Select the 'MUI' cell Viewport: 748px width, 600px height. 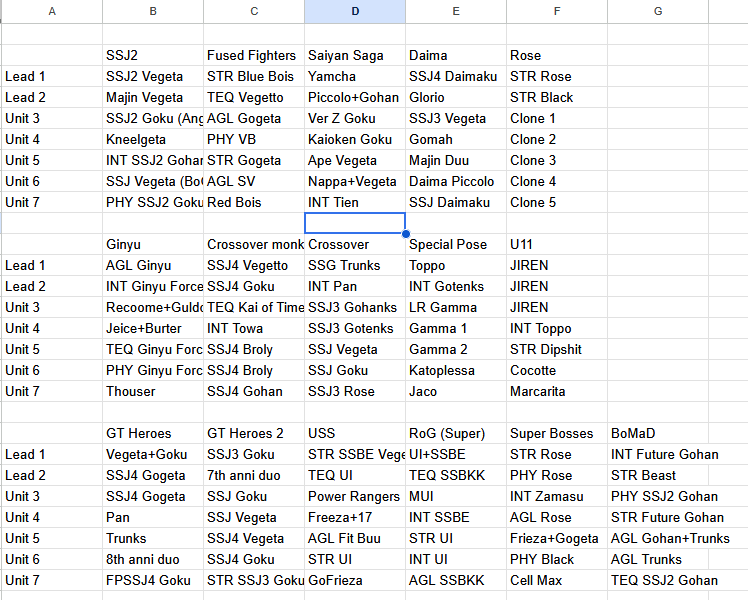coord(456,496)
